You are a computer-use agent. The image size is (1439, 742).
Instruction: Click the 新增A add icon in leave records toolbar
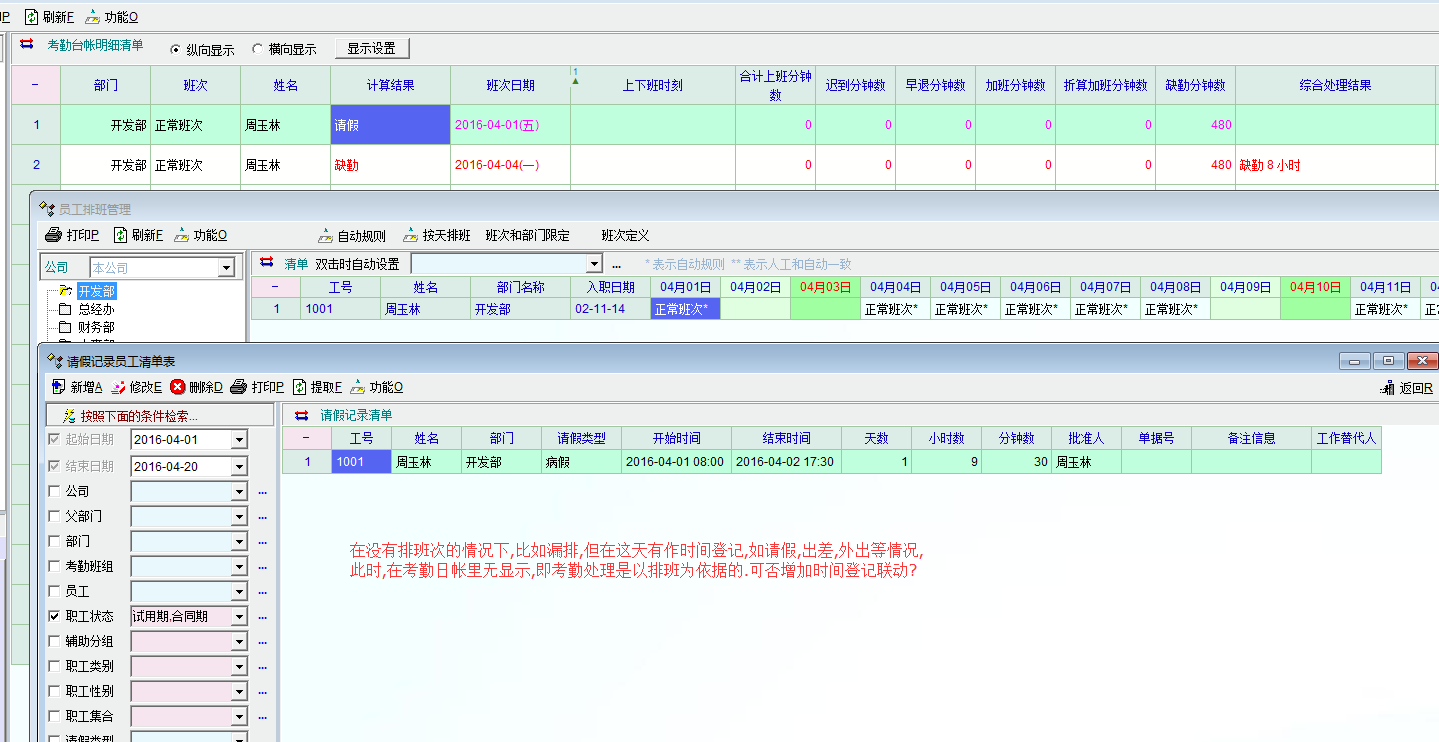point(58,387)
